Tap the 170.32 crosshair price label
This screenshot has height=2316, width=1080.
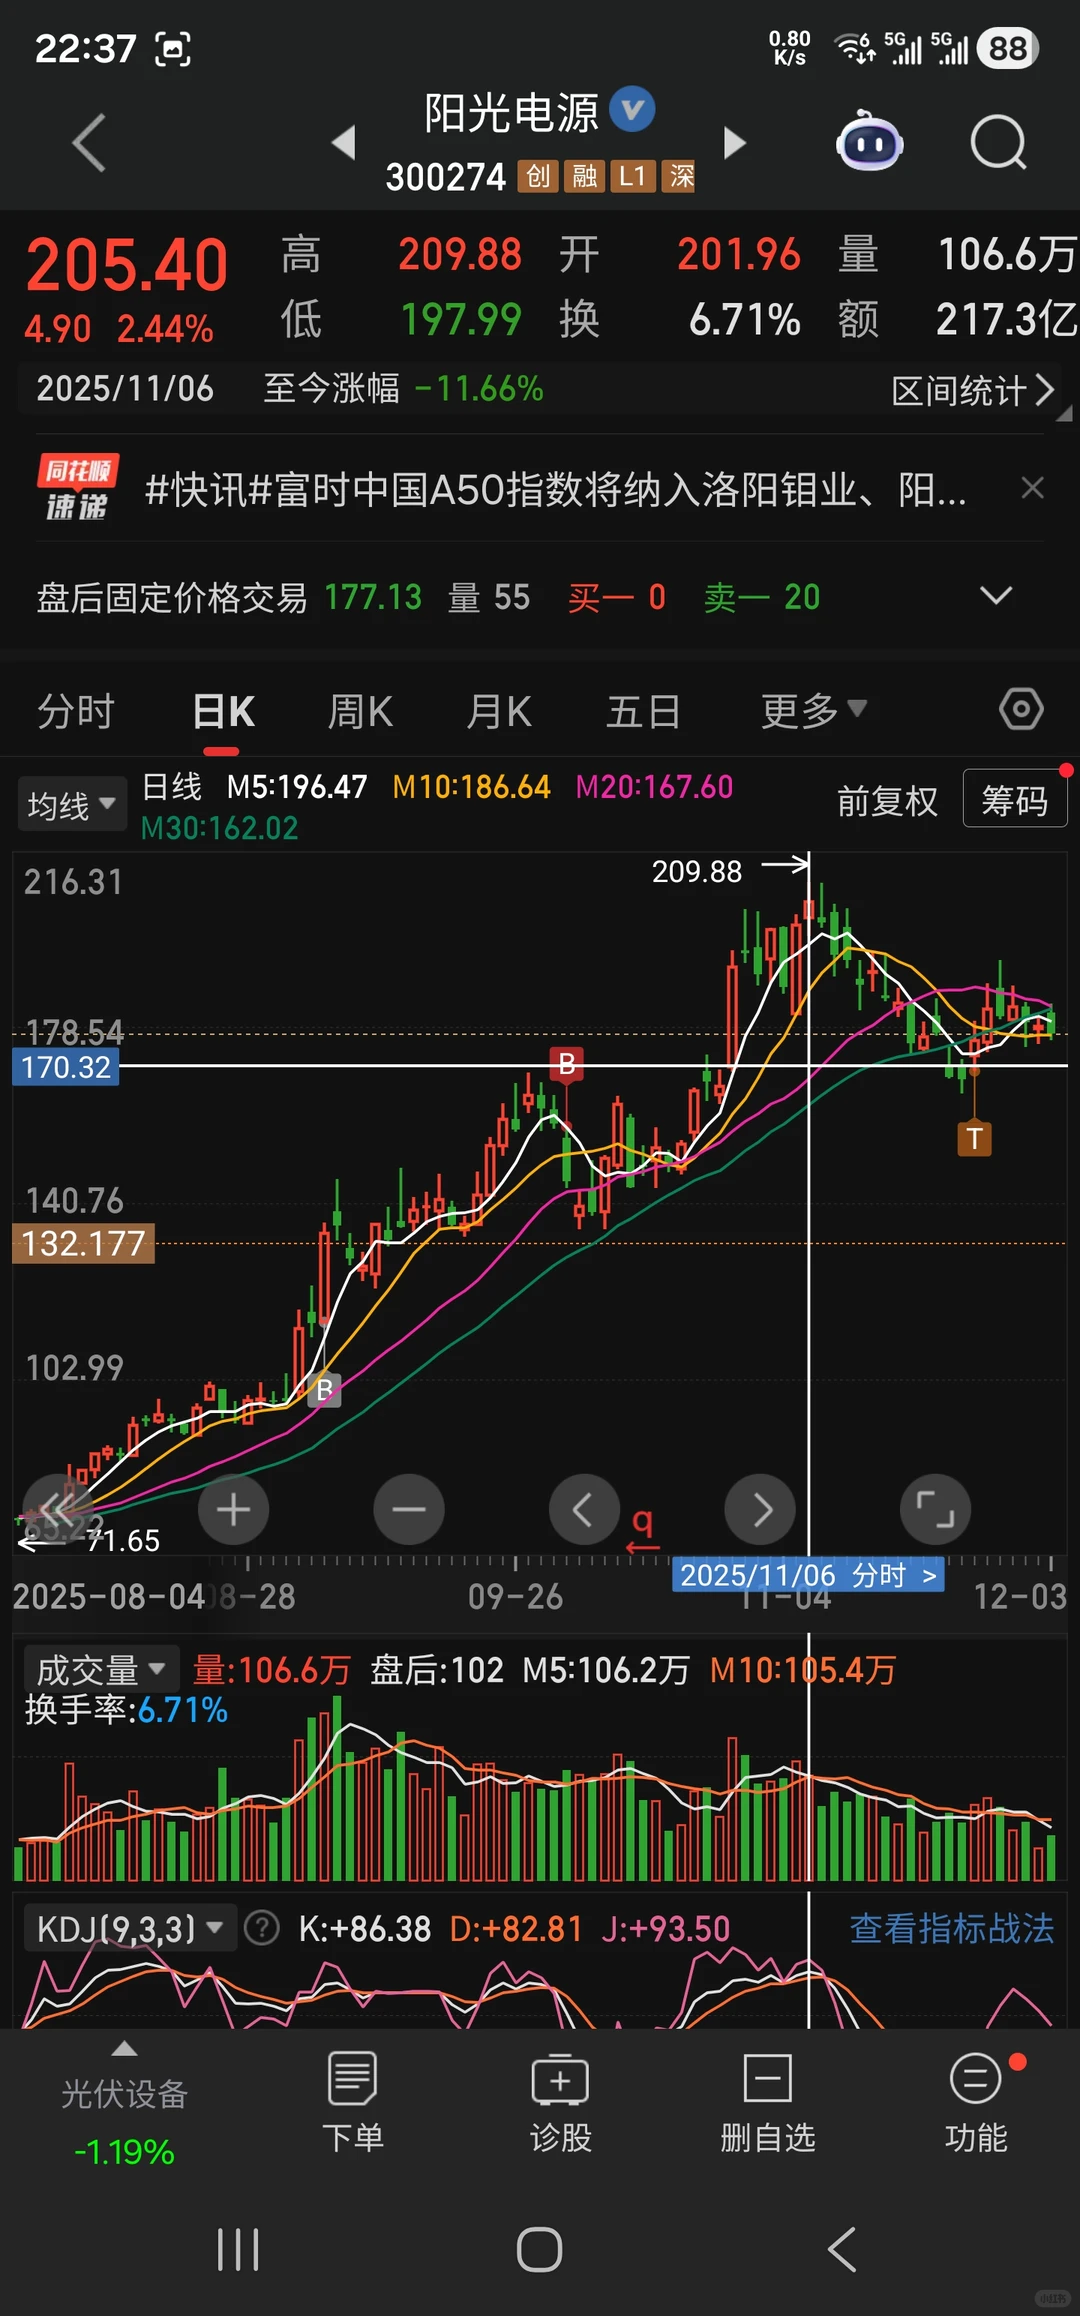point(65,1067)
